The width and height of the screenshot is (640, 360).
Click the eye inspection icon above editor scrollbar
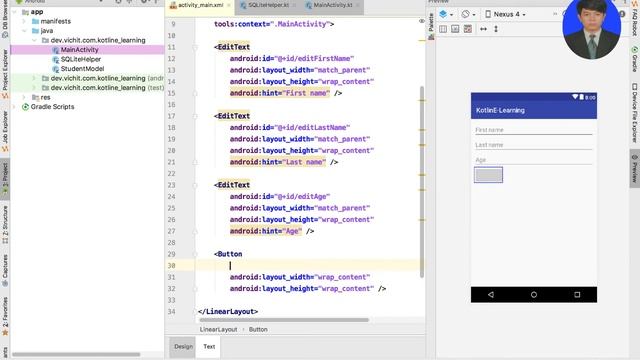[422, 21]
